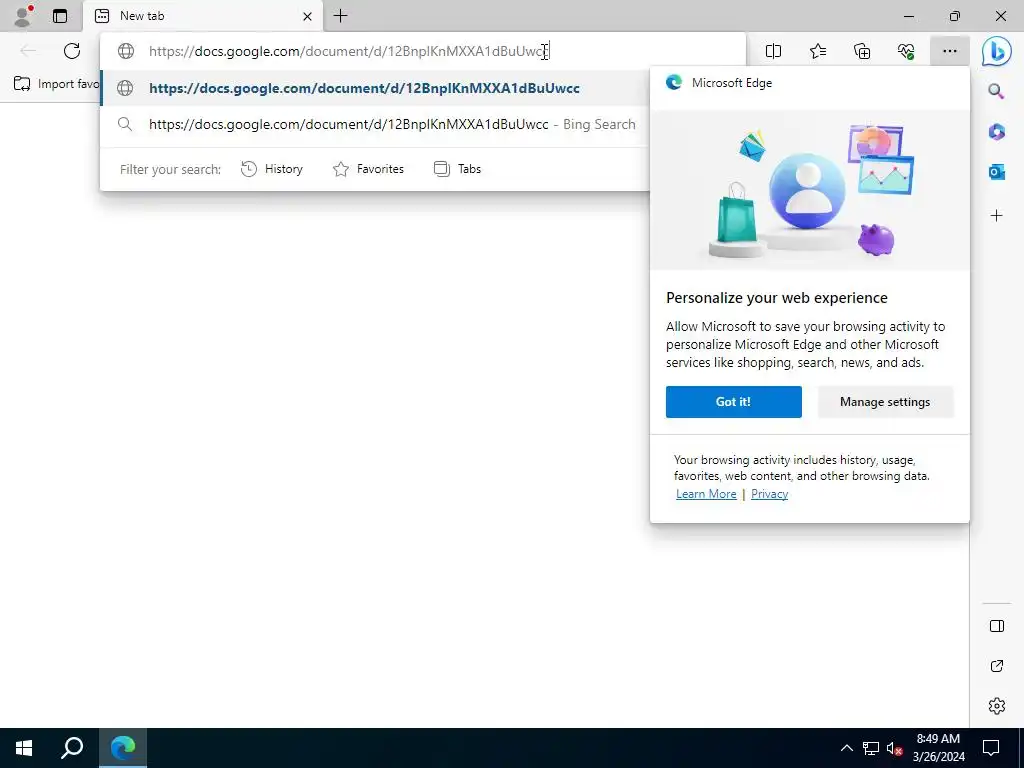Click the profile illustration in Edge popup
The width and height of the screenshot is (1024, 768).
807,191
